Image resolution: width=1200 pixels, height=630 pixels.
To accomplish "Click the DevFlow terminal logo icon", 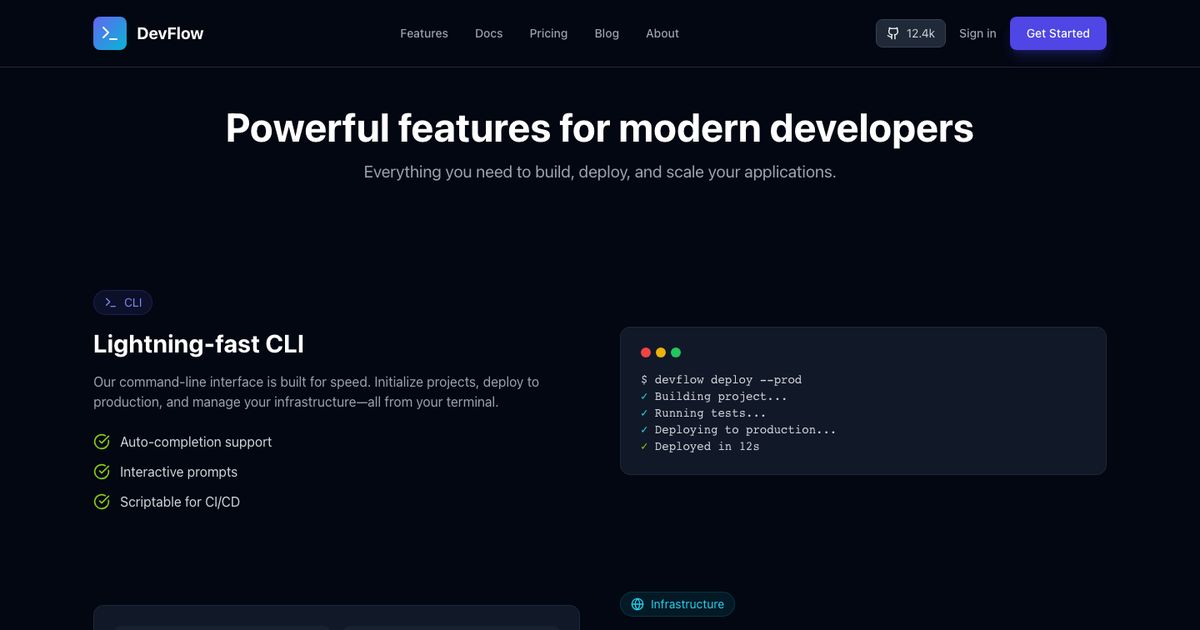I will [110, 33].
